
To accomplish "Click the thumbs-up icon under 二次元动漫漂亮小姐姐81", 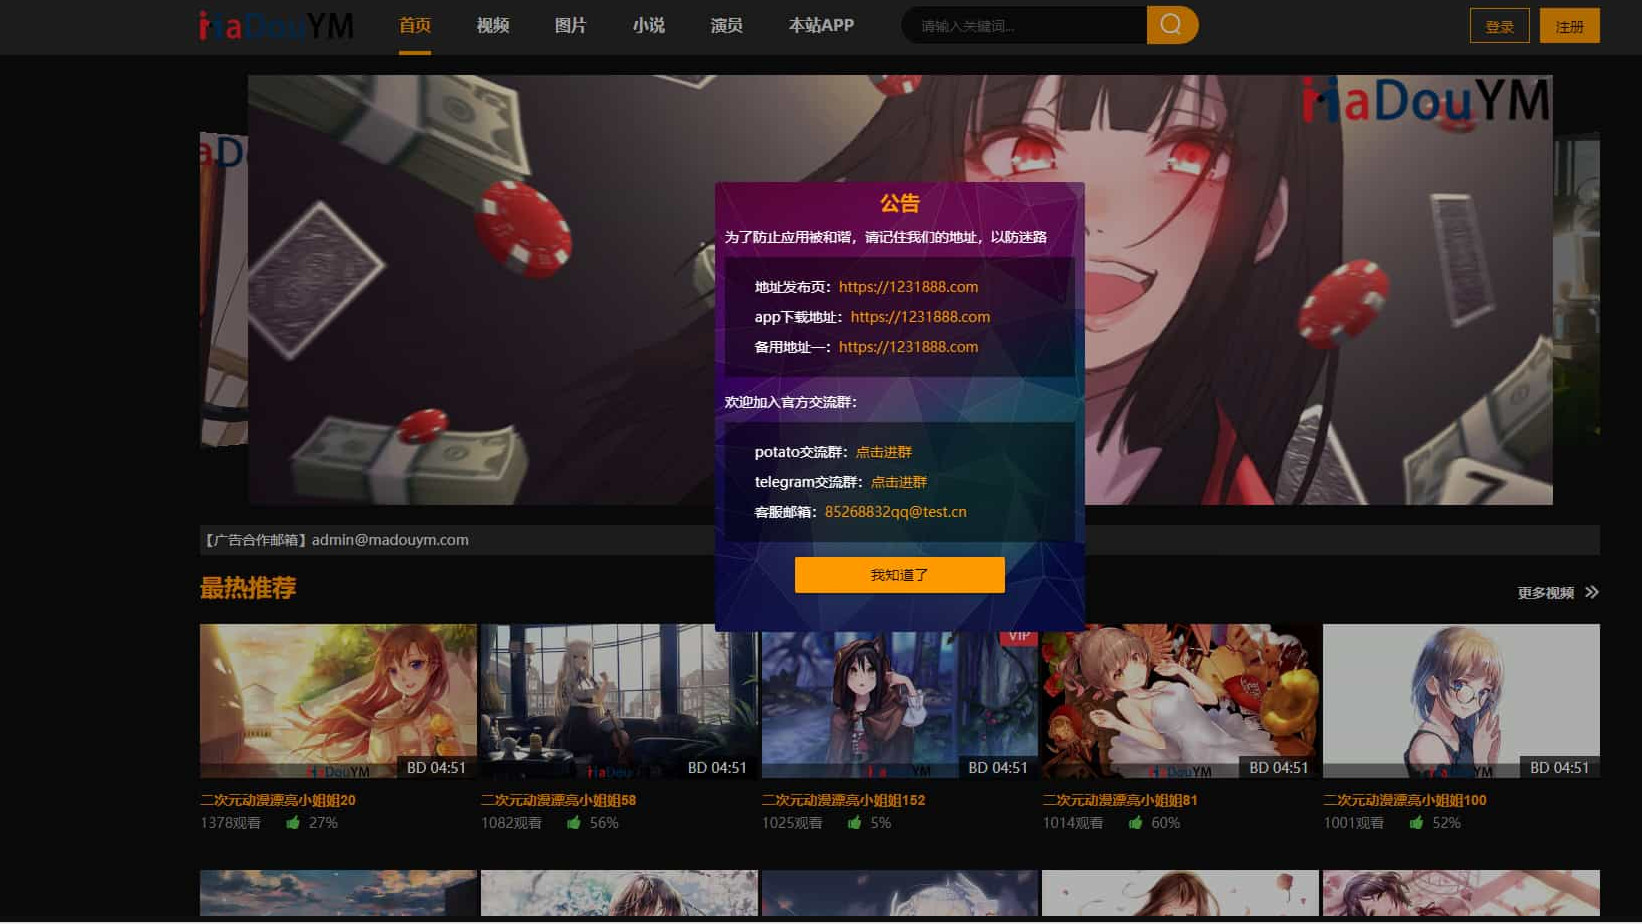I will tap(1135, 822).
